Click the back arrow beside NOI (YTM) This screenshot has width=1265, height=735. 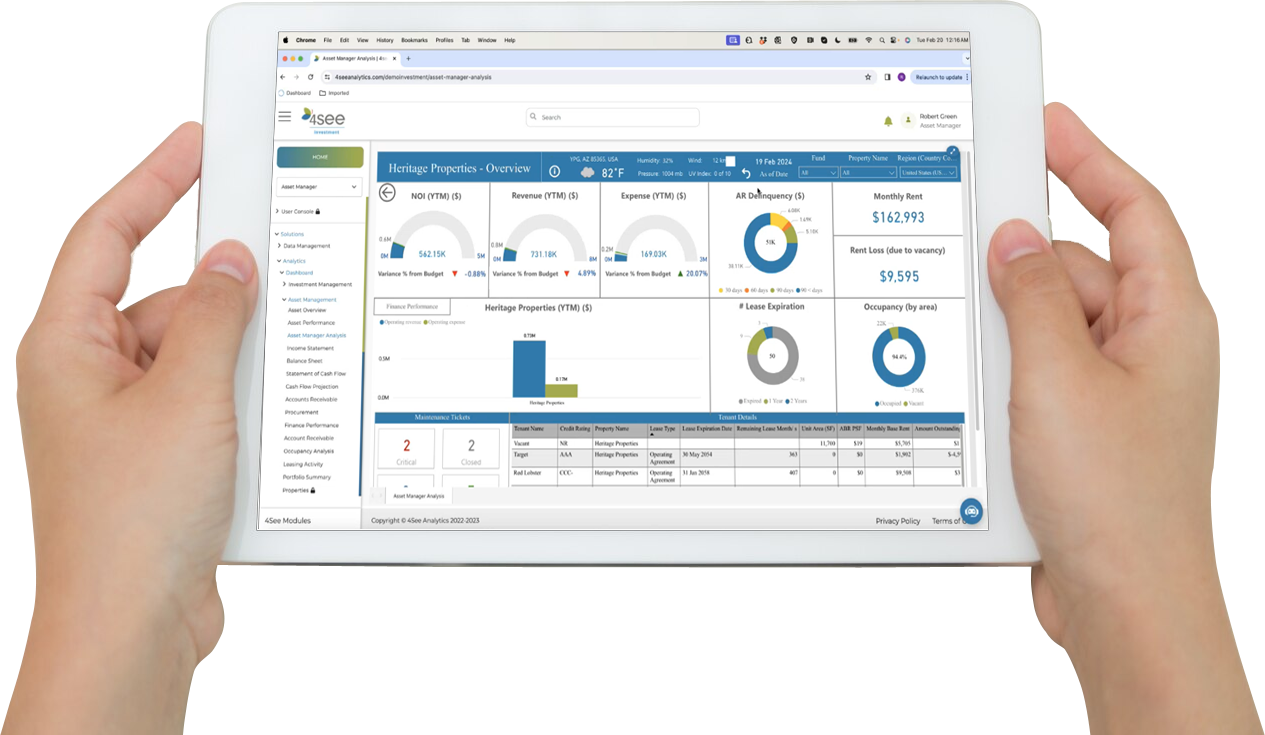tap(387, 193)
